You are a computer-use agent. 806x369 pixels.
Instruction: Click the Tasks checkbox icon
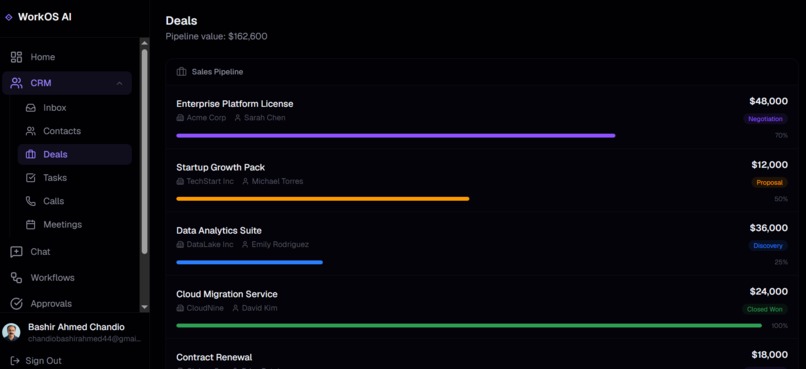click(x=31, y=178)
